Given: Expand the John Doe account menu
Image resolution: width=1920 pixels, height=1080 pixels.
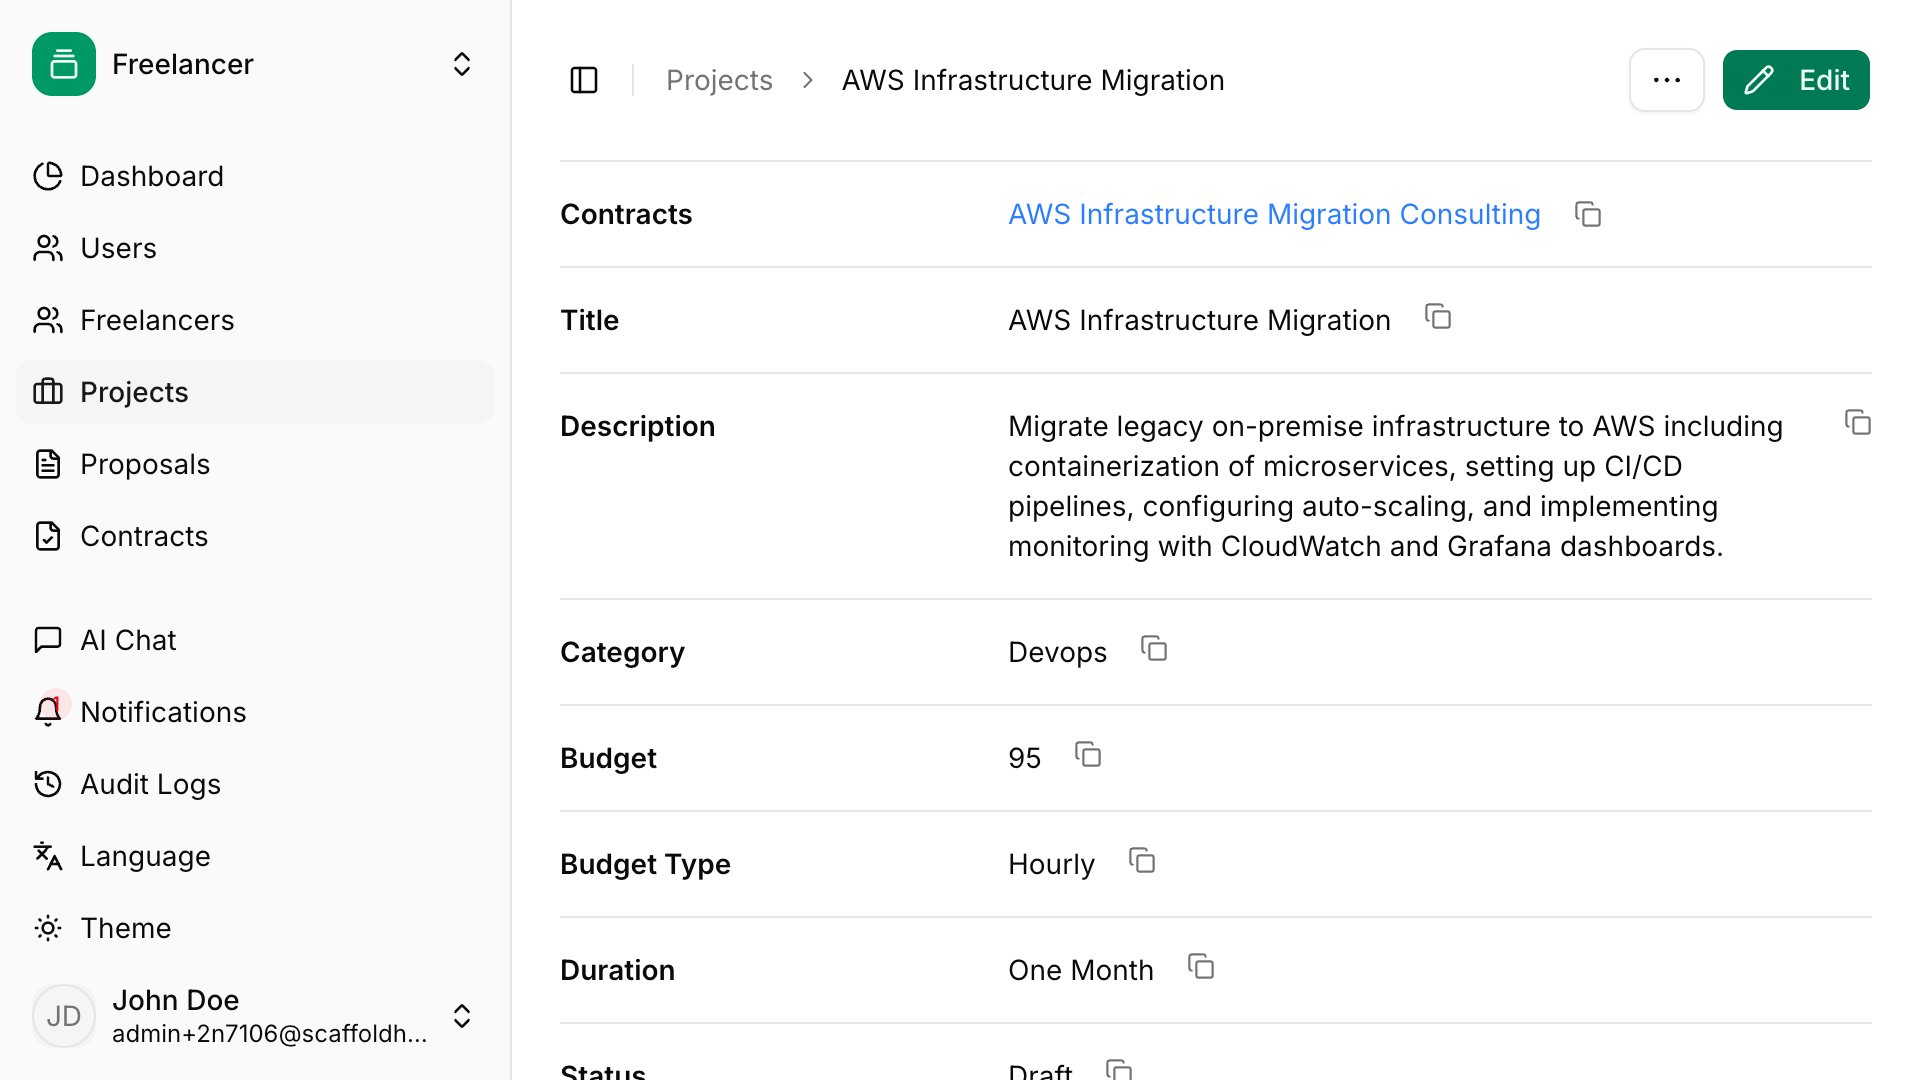Looking at the screenshot, I should click(461, 1016).
